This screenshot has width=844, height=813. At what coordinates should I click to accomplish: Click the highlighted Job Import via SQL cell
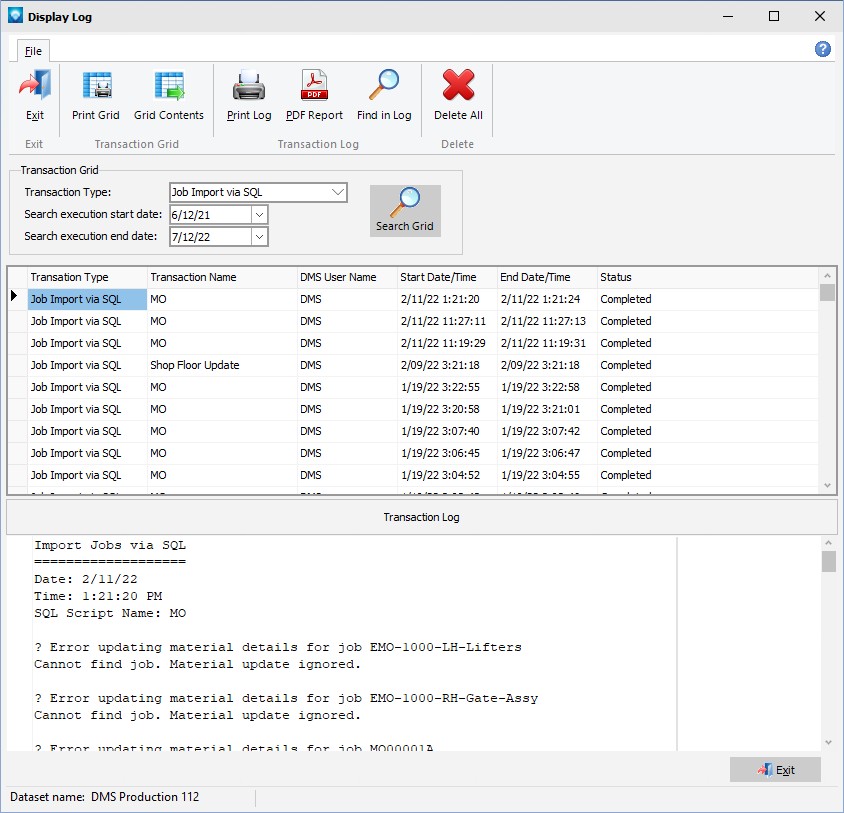(87, 299)
